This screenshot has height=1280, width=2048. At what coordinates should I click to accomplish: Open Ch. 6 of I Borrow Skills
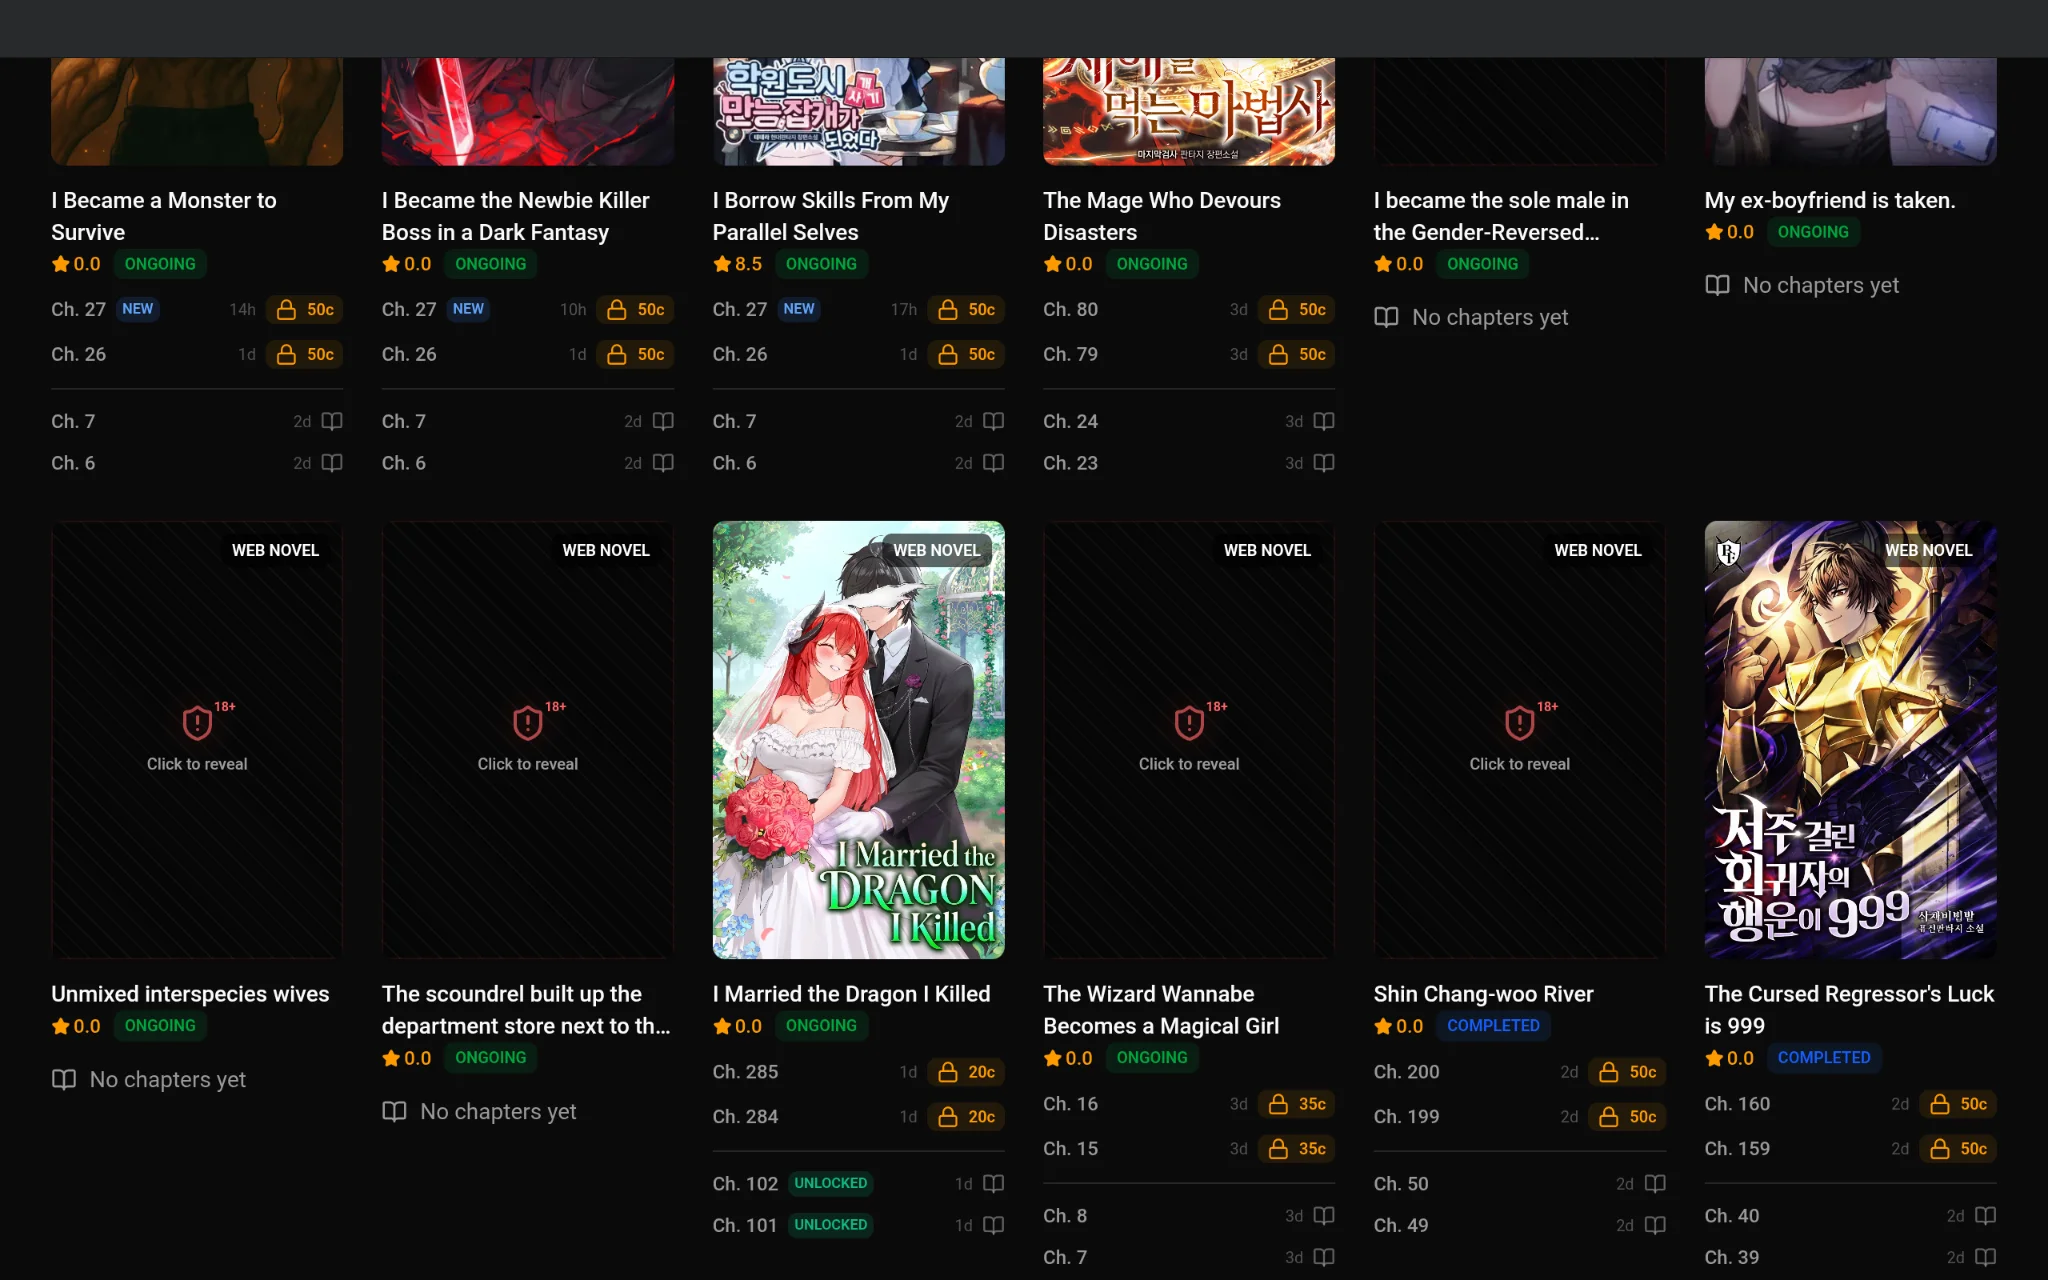[858, 463]
